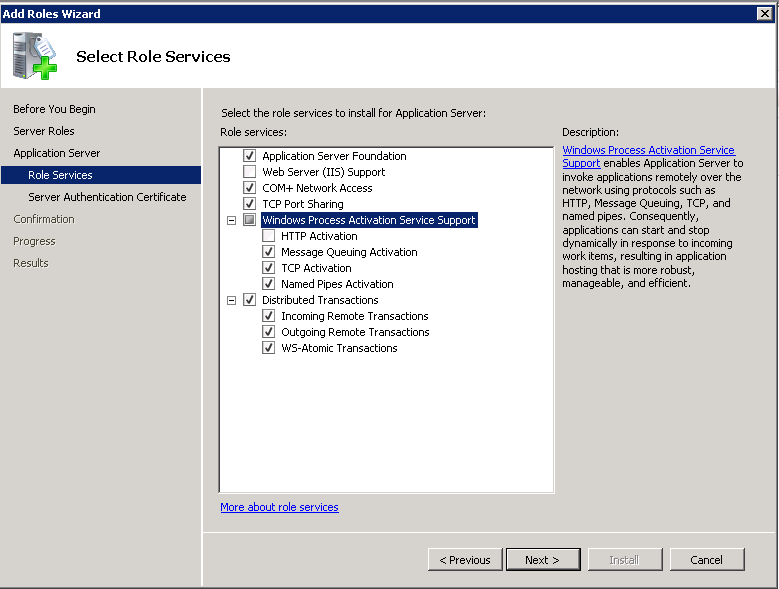Uncheck Outgoing Remote Transactions checkbox
This screenshot has height=589, width=779.
[x=268, y=332]
